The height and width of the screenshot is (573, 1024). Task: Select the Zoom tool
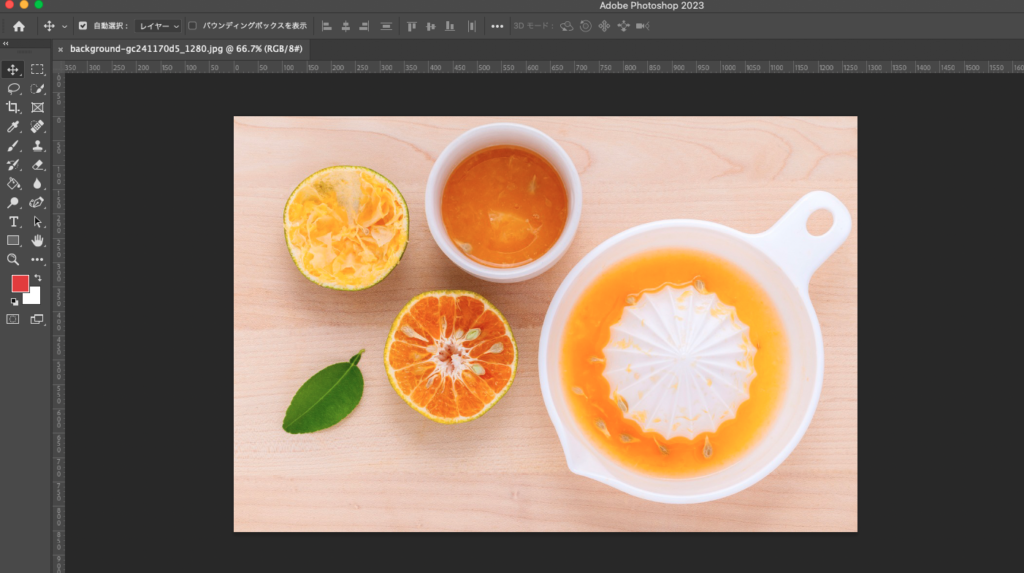coord(13,259)
